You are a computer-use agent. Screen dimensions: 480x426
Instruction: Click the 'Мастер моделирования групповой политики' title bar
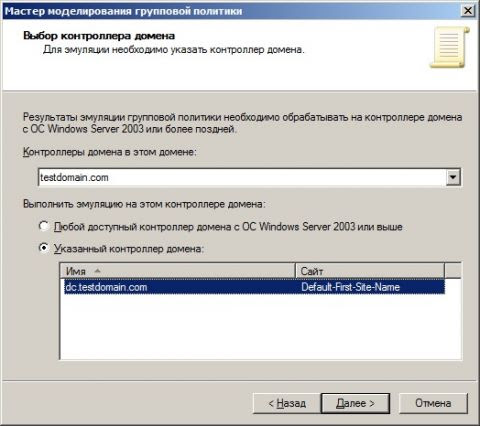coord(123,11)
